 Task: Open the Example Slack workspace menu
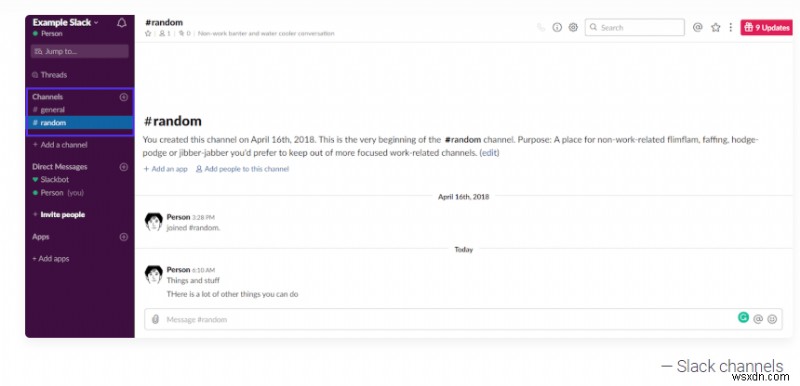click(x=65, y=22)
